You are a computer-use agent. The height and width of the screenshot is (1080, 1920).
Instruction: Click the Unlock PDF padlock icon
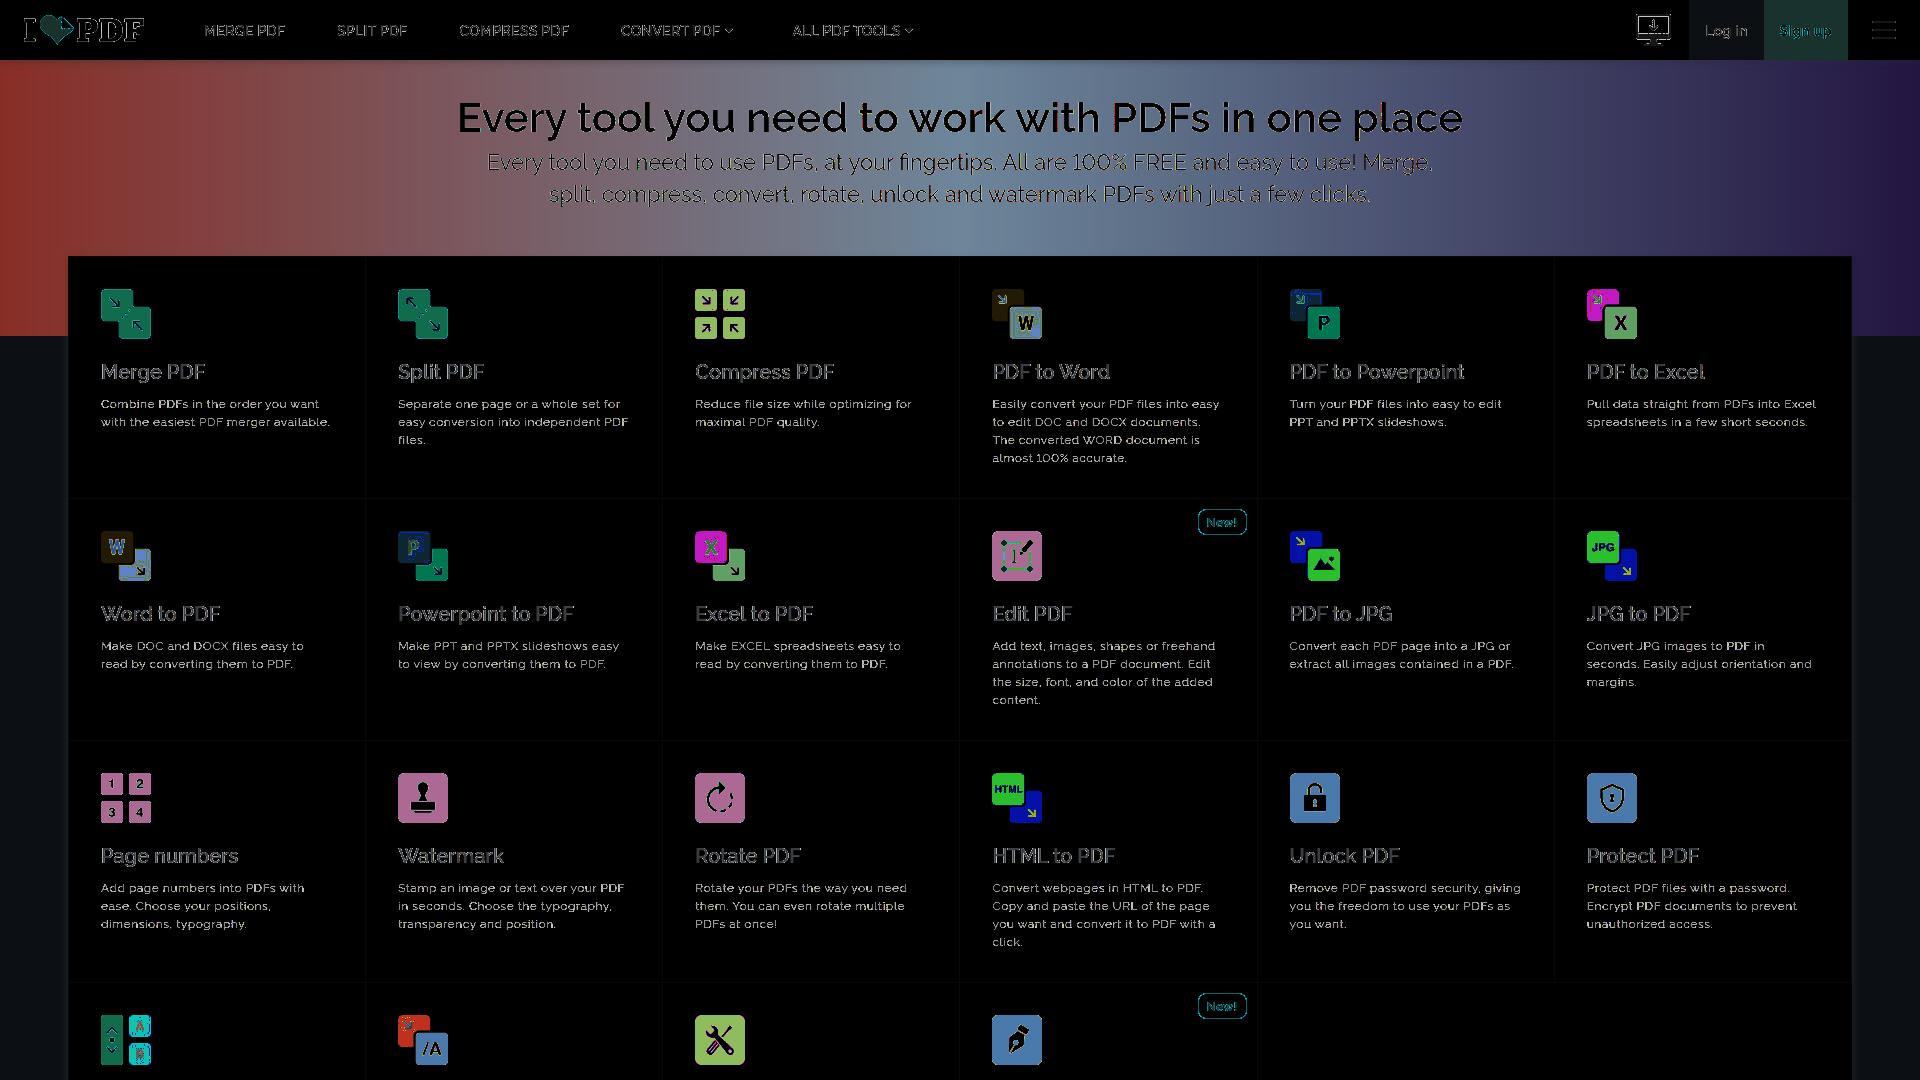(x=1315, y=798)
